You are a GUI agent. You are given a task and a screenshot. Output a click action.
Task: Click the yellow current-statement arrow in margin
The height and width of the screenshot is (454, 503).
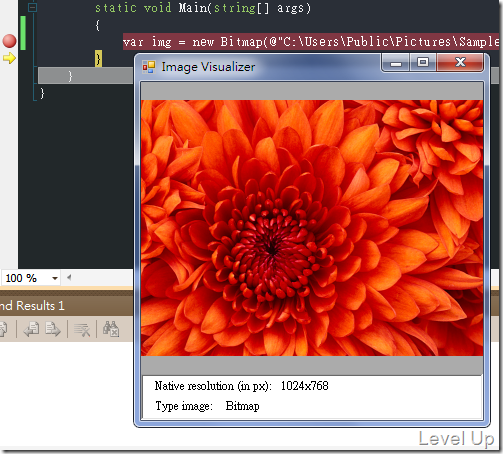pos(9,58)
